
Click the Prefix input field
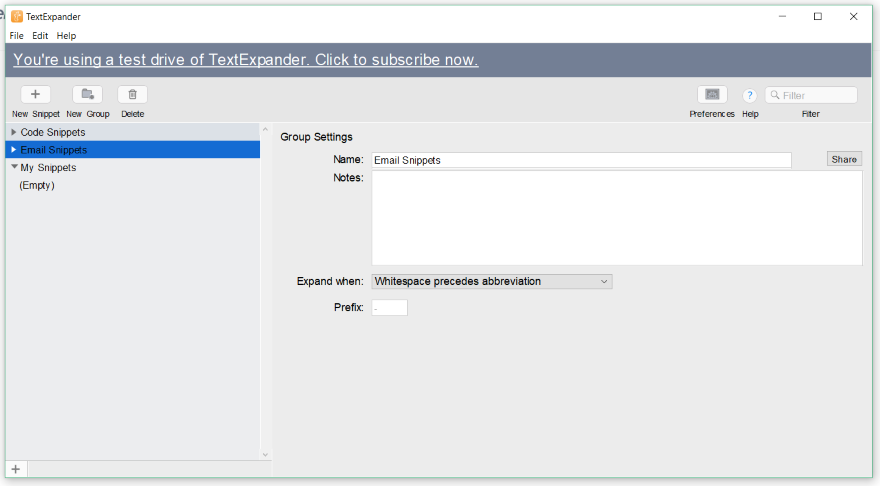[x=389, y=308]
